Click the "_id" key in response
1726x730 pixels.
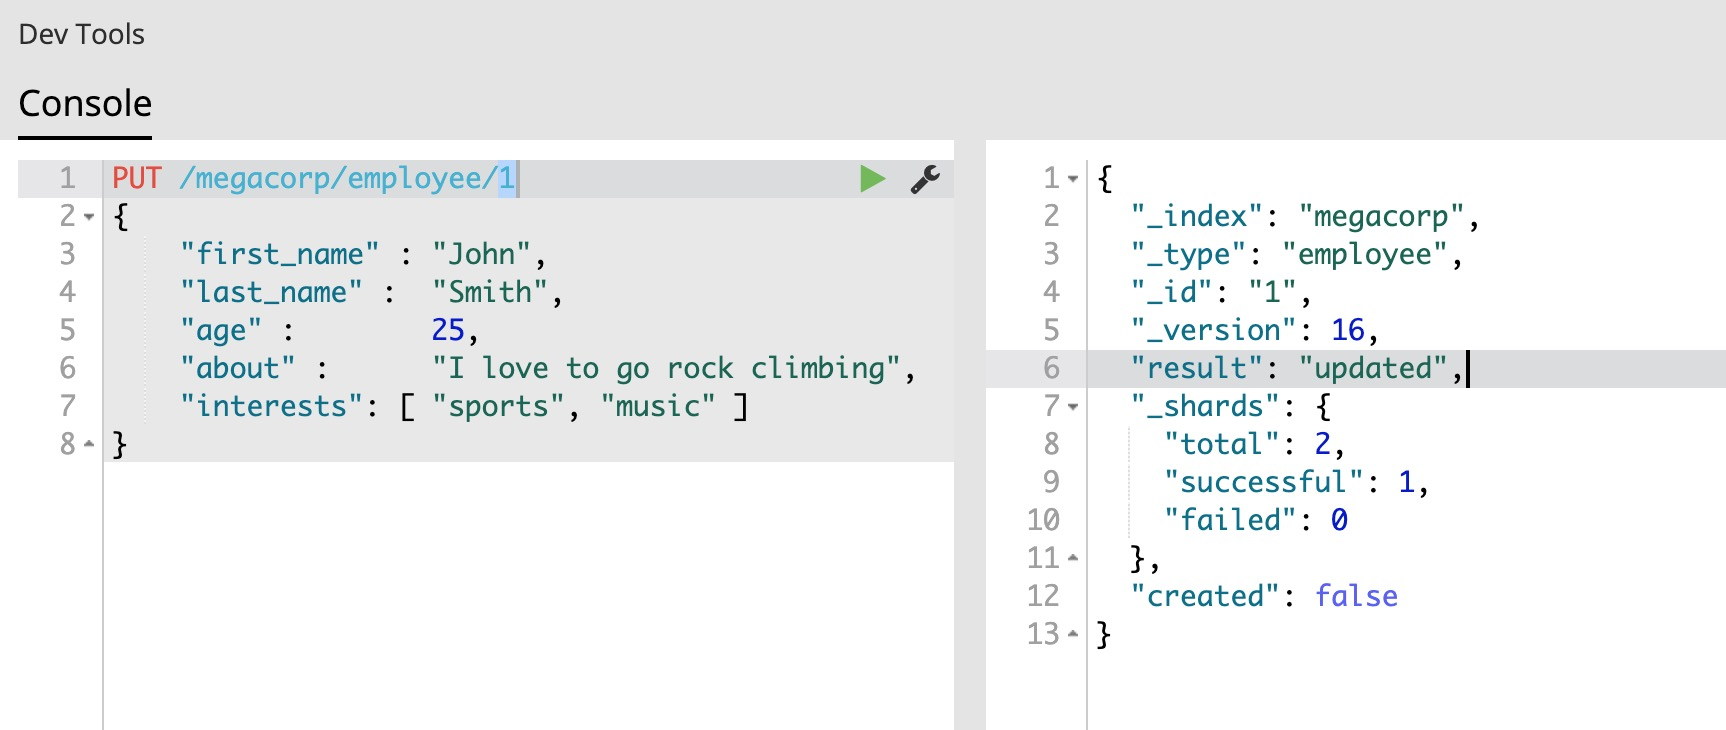point(1172,293)
